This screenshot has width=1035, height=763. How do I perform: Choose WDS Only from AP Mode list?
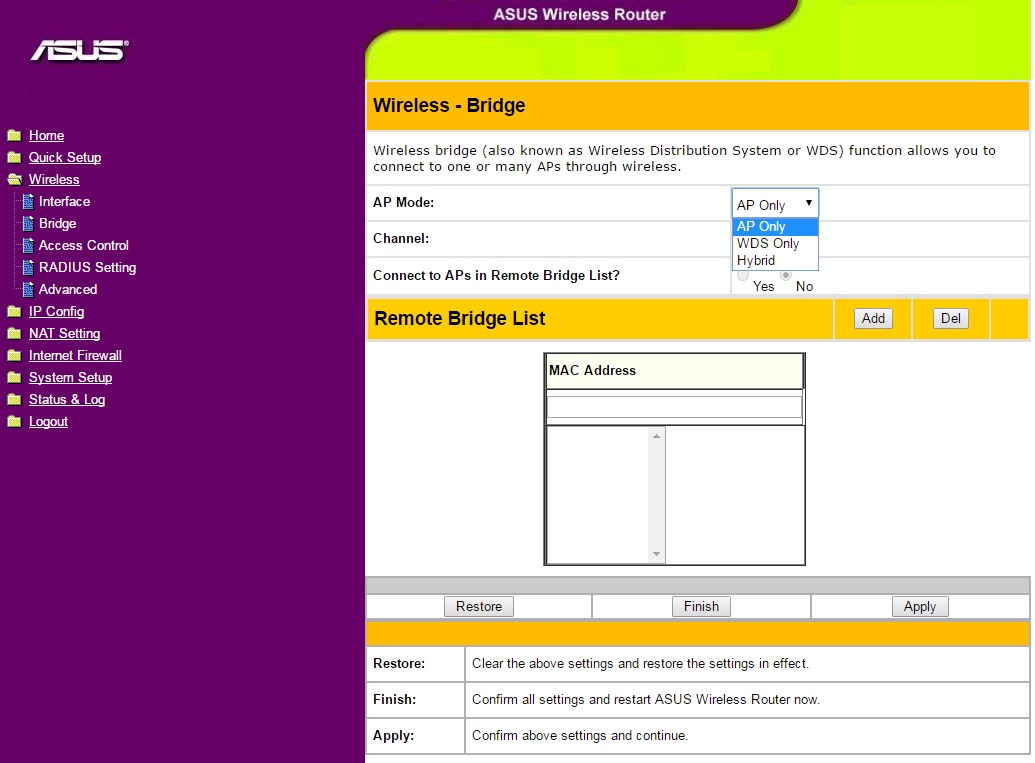(768, 243)
